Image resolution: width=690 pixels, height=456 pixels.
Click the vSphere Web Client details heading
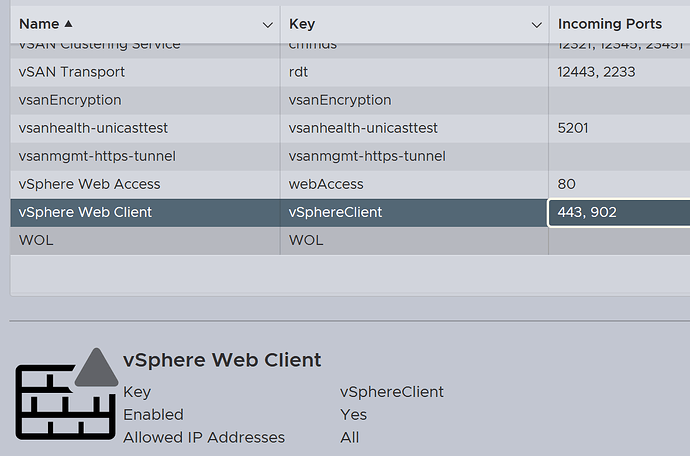(222, 360)
